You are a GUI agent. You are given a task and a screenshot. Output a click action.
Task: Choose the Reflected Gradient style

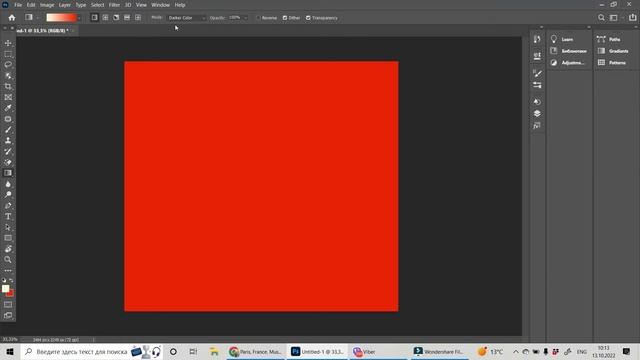tap(127, 18)
